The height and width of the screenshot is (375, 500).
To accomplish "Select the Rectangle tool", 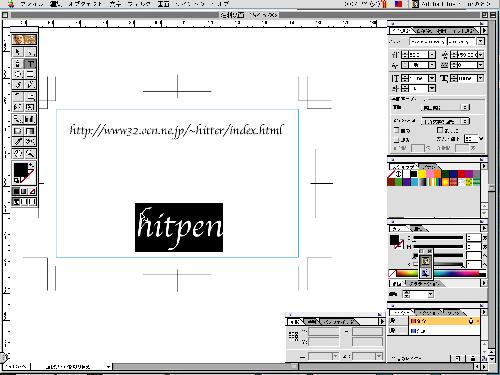I will pyautogui.click(x=30, y=74).
